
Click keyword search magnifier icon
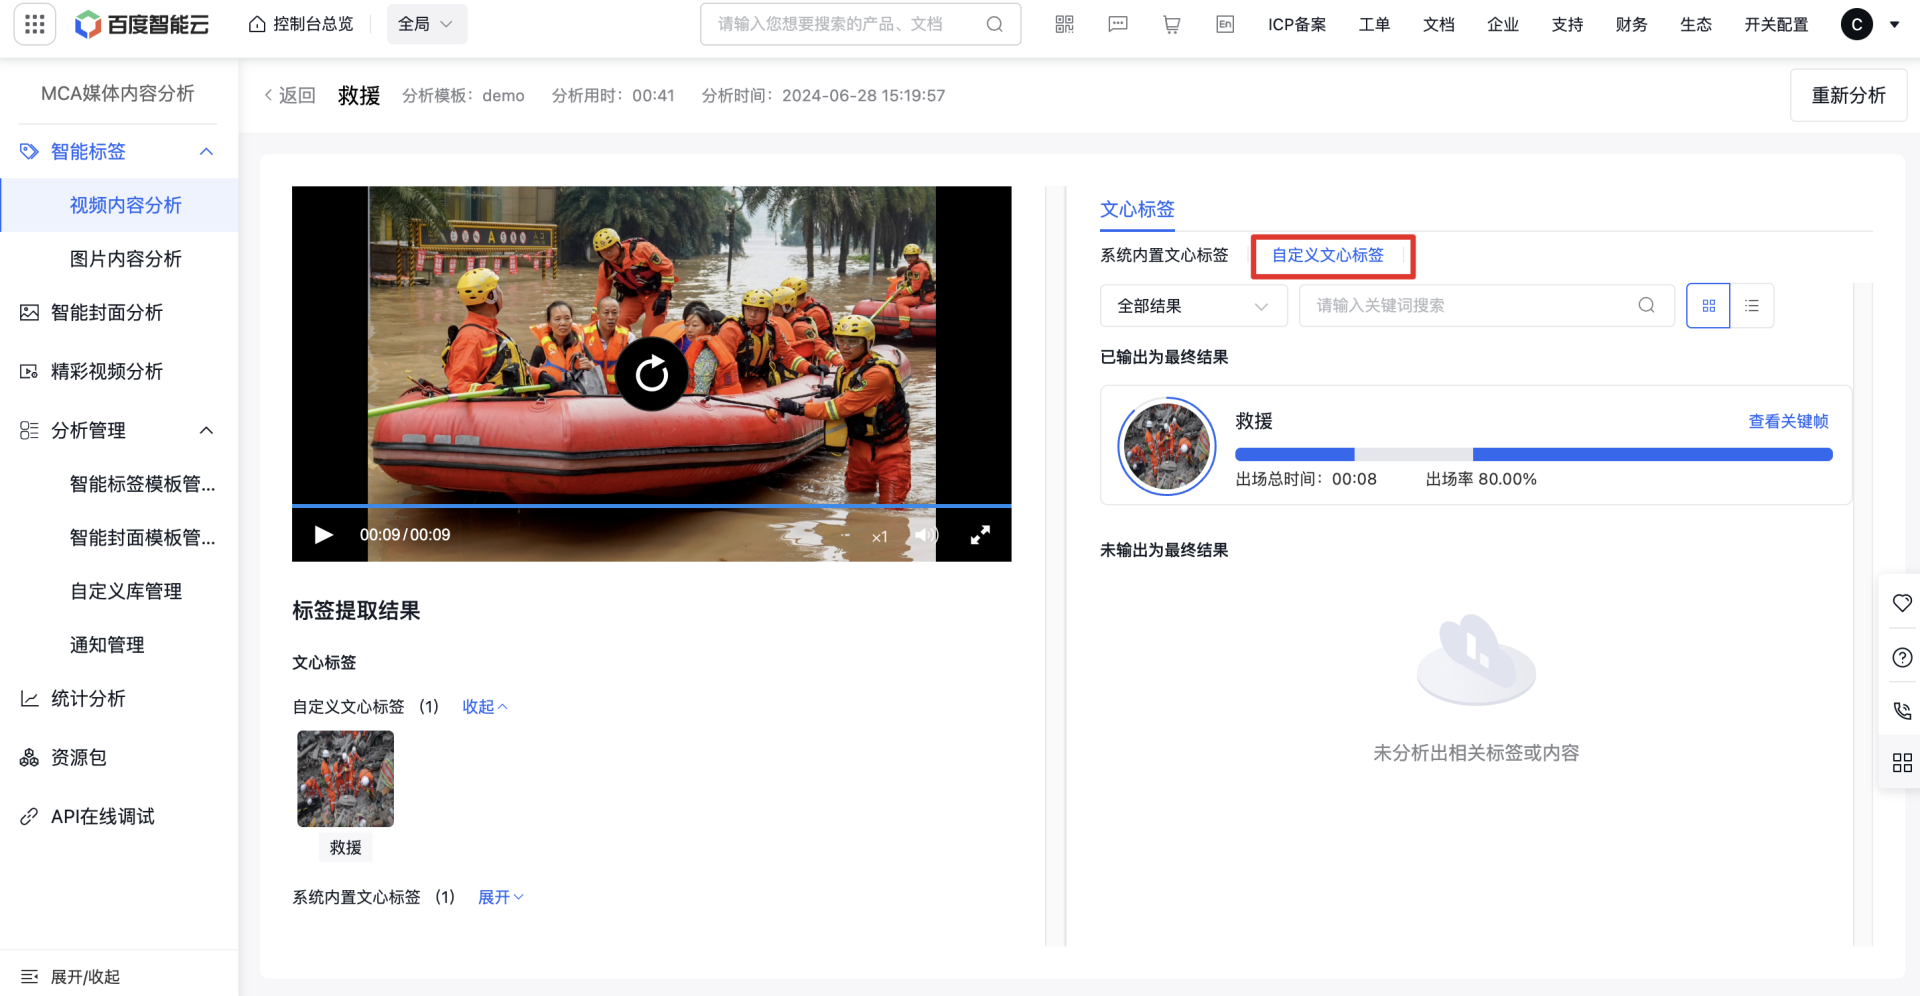pos(1646,306)
